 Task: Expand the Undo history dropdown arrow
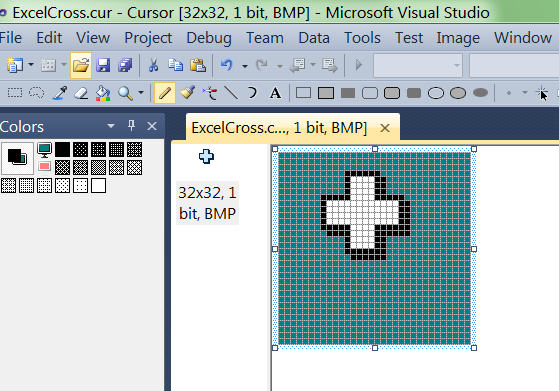click(x=245, y=66)
